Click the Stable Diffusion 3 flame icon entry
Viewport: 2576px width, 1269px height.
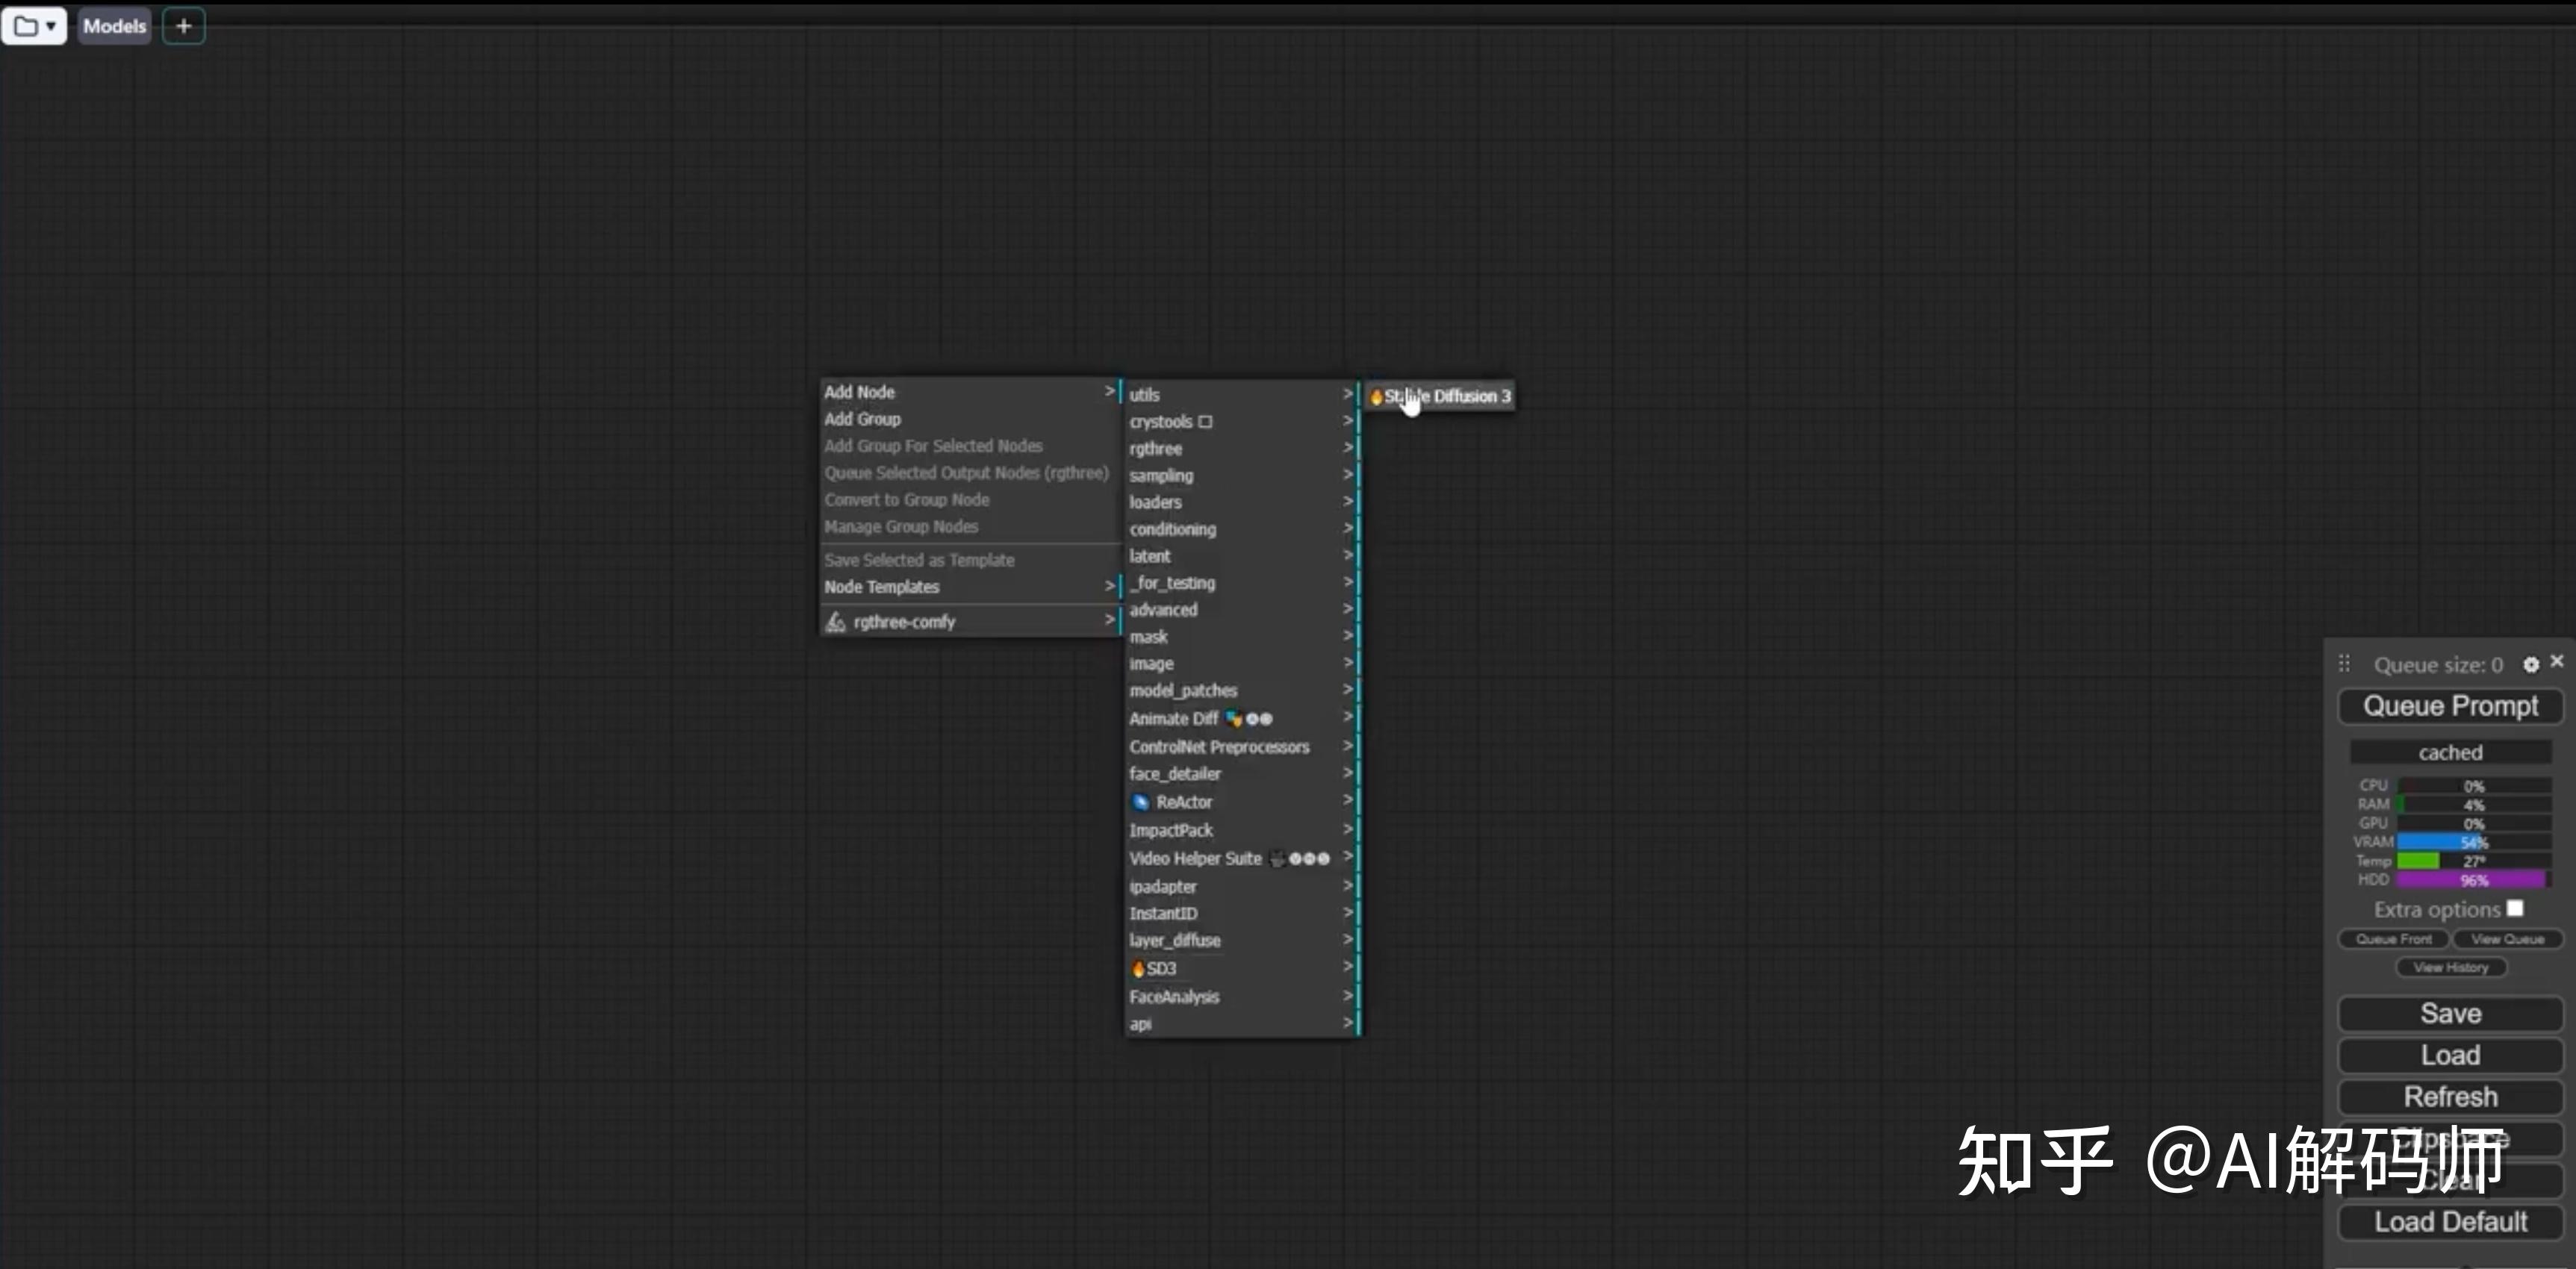1440,396
